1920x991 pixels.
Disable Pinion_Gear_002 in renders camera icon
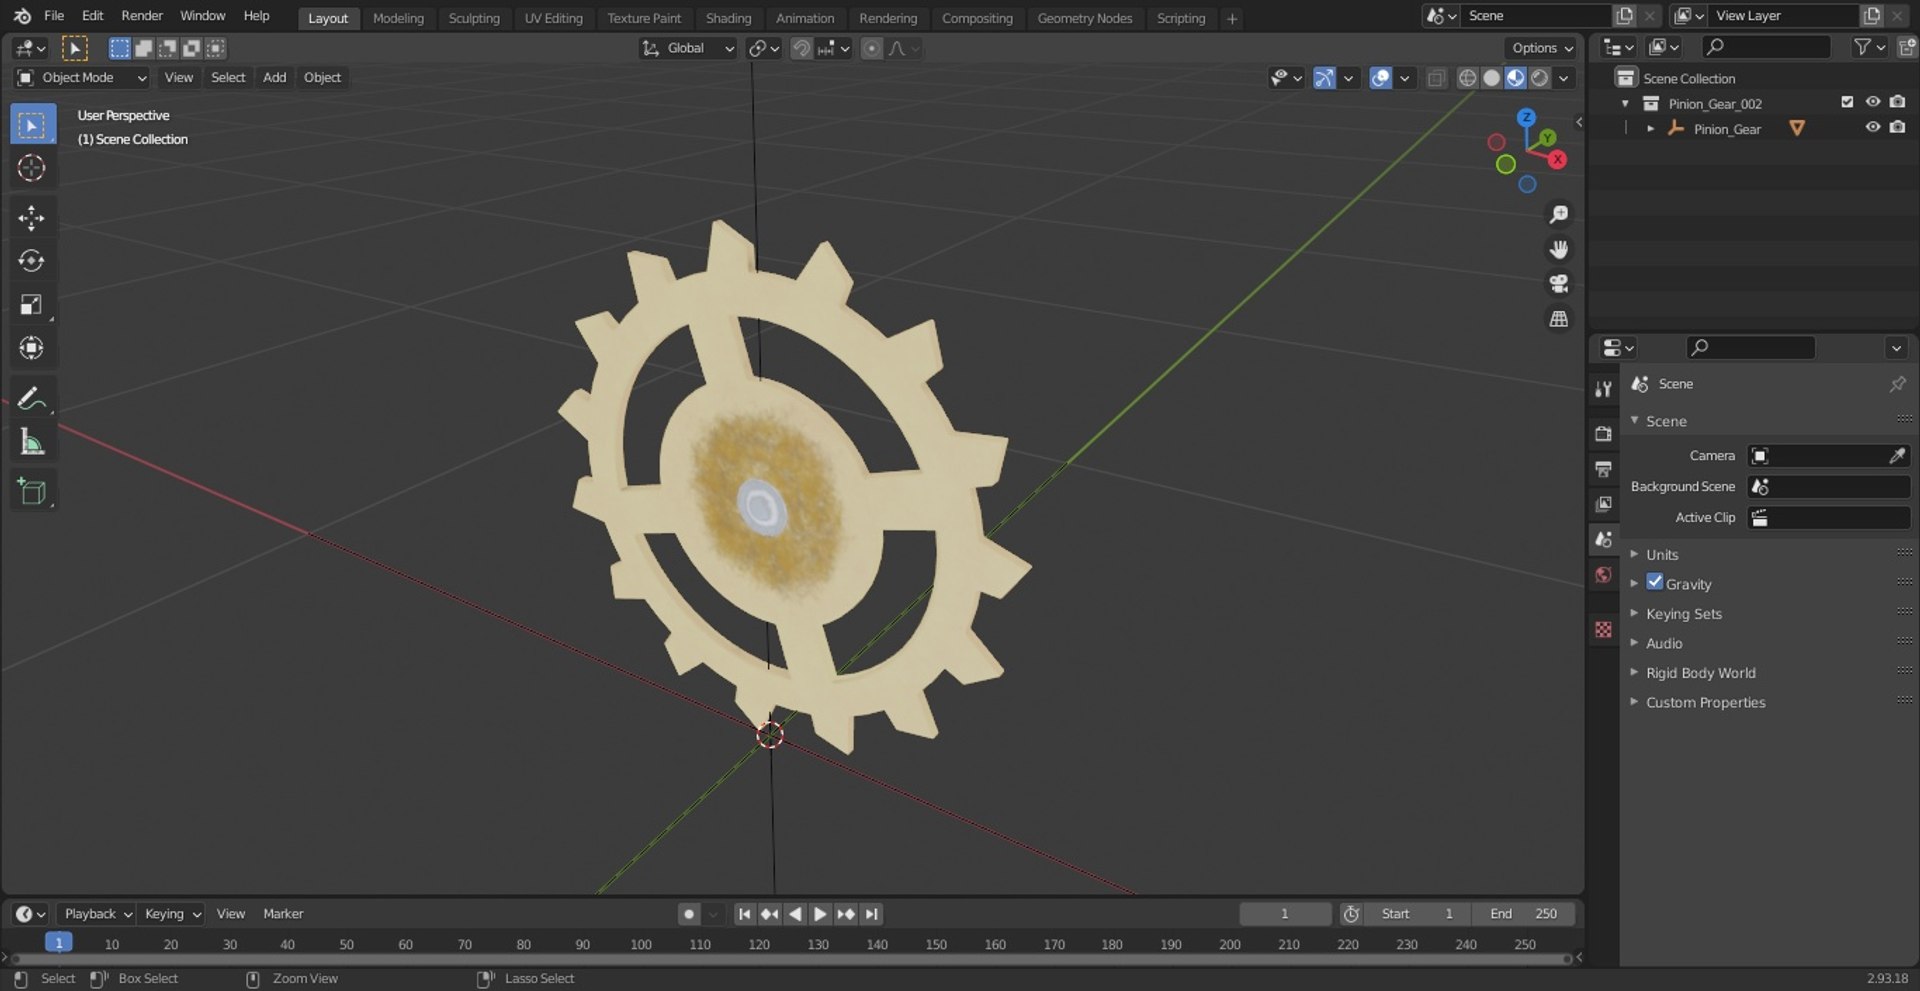point(1897,102)
